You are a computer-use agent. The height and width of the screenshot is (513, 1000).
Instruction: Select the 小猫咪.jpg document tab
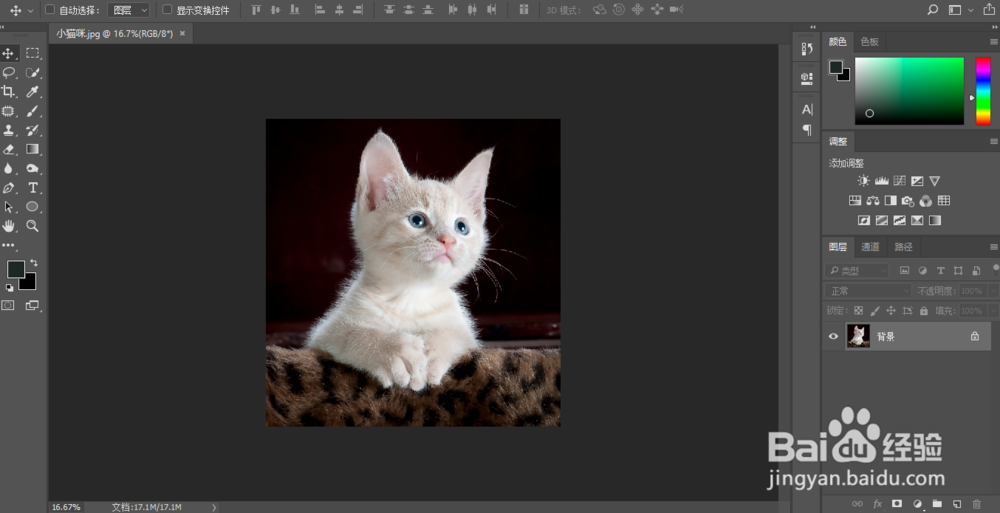click(114, 33)
